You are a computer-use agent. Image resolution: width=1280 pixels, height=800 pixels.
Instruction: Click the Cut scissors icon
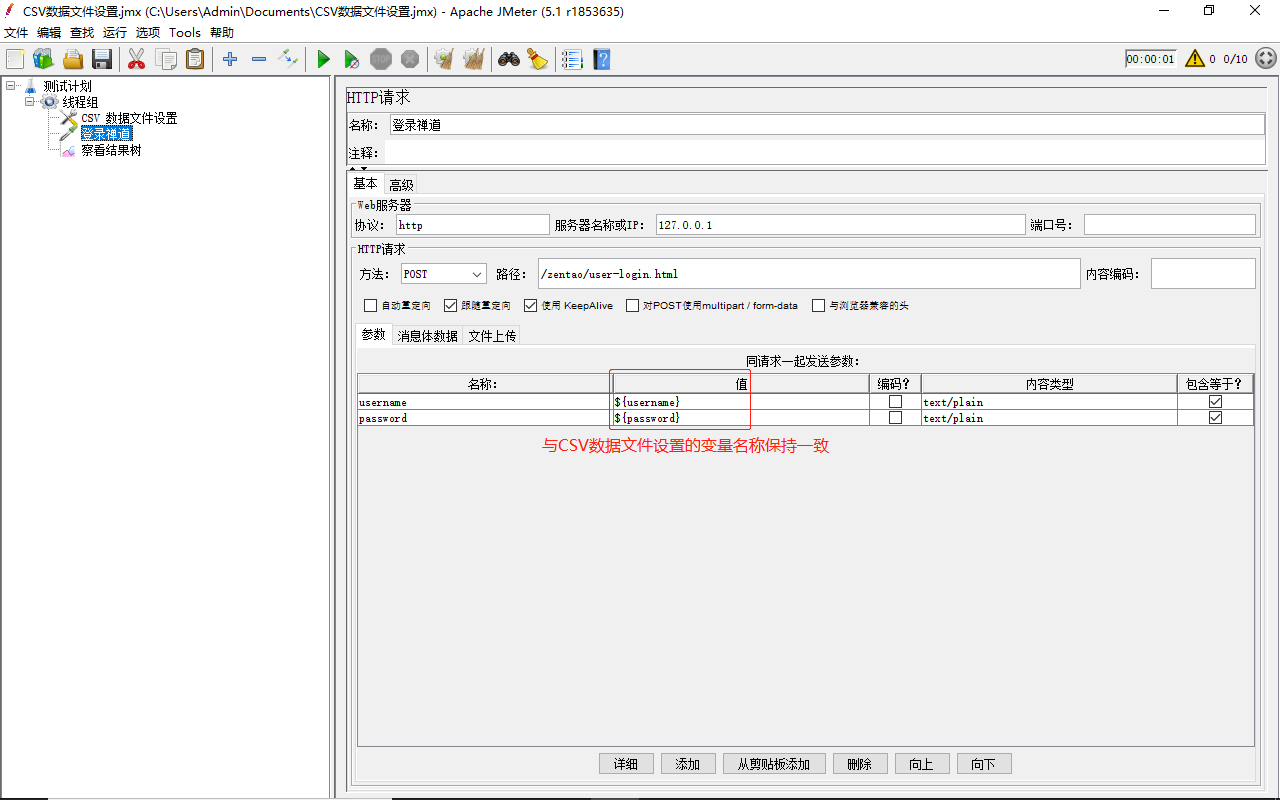[137, 59]
